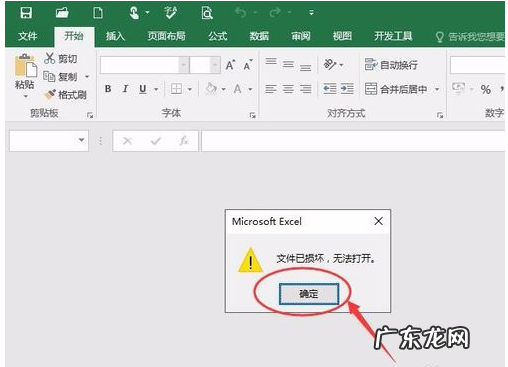The image size is (508, 367).
Task: Click the Spelling check icon in quick access toolbar
Action: 170,13
